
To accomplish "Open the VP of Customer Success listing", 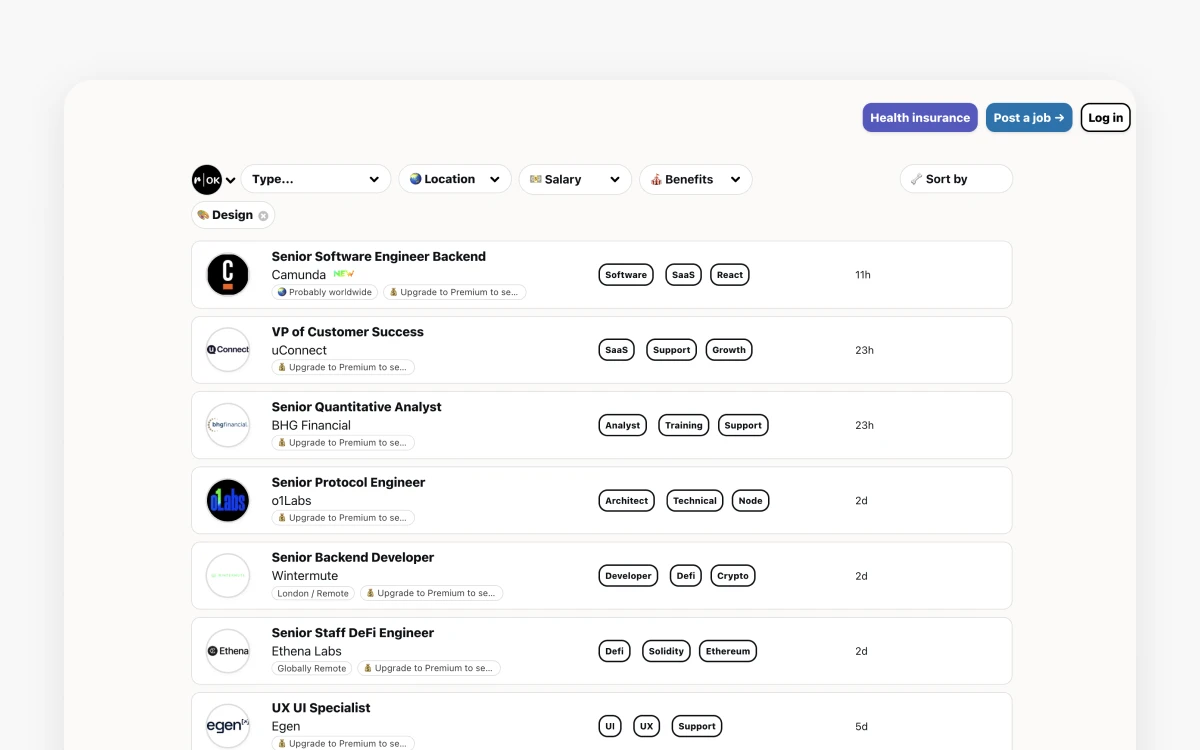I will (x=348, y=332).
